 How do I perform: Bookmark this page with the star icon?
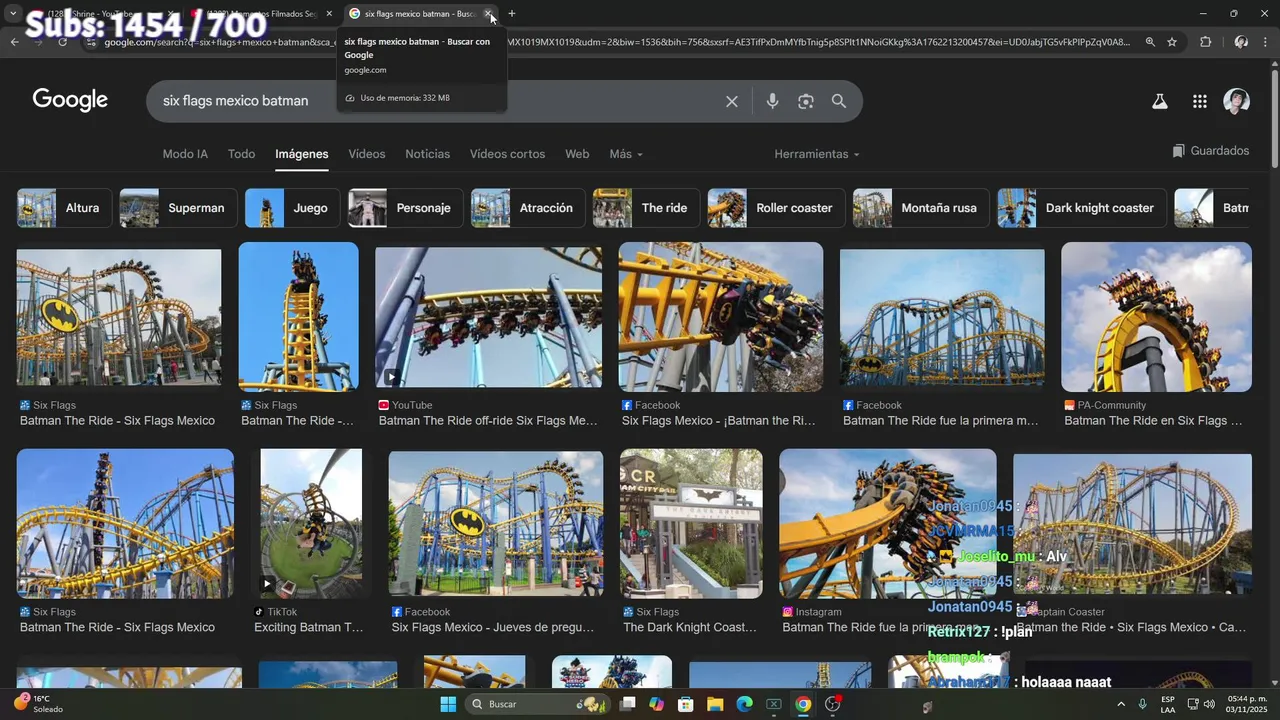(1172, 42)
